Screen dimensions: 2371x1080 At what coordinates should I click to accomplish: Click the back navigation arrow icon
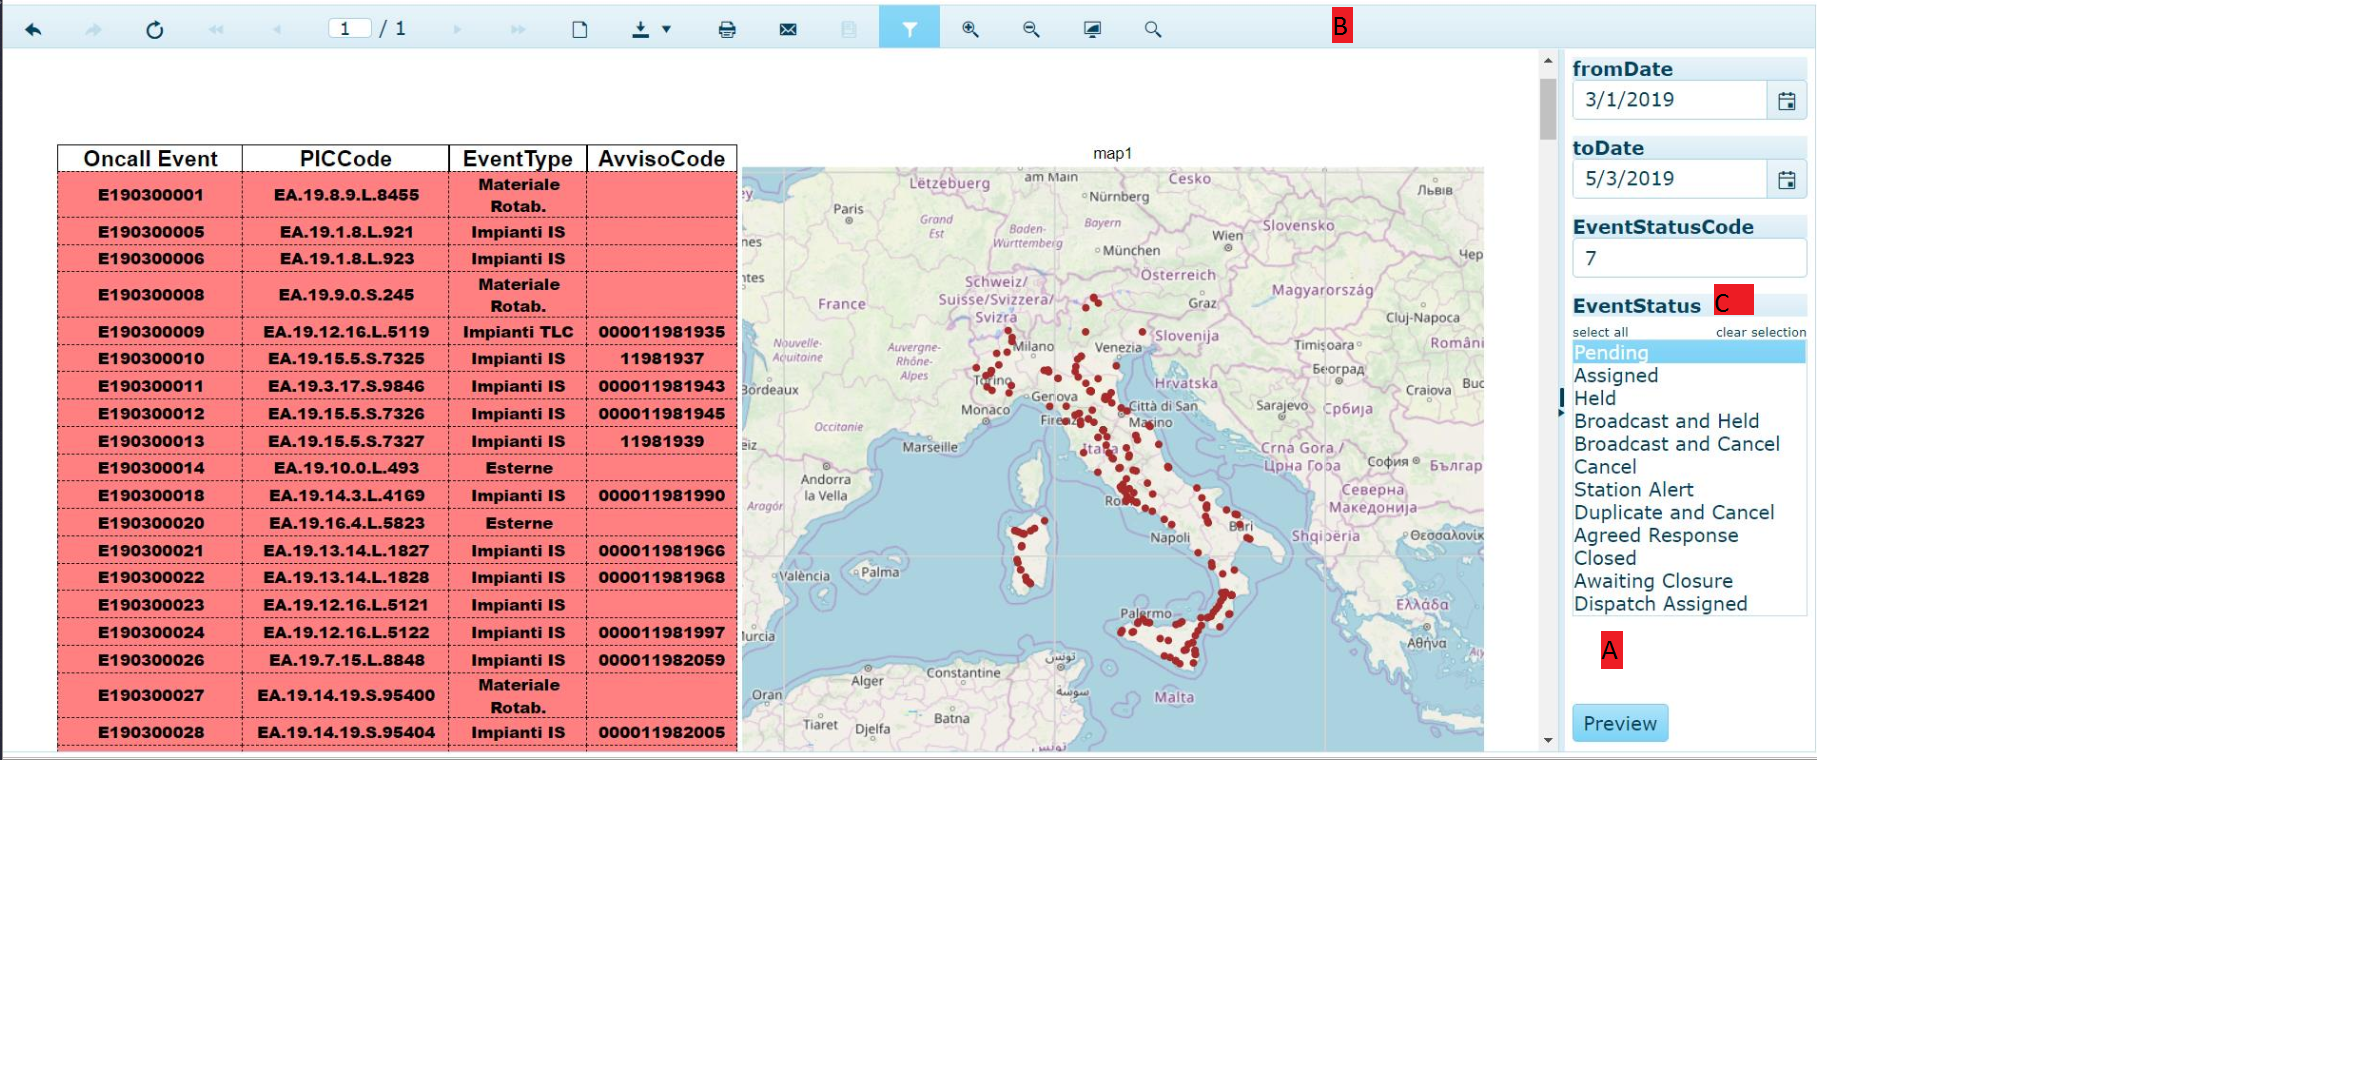pos(33,29)
